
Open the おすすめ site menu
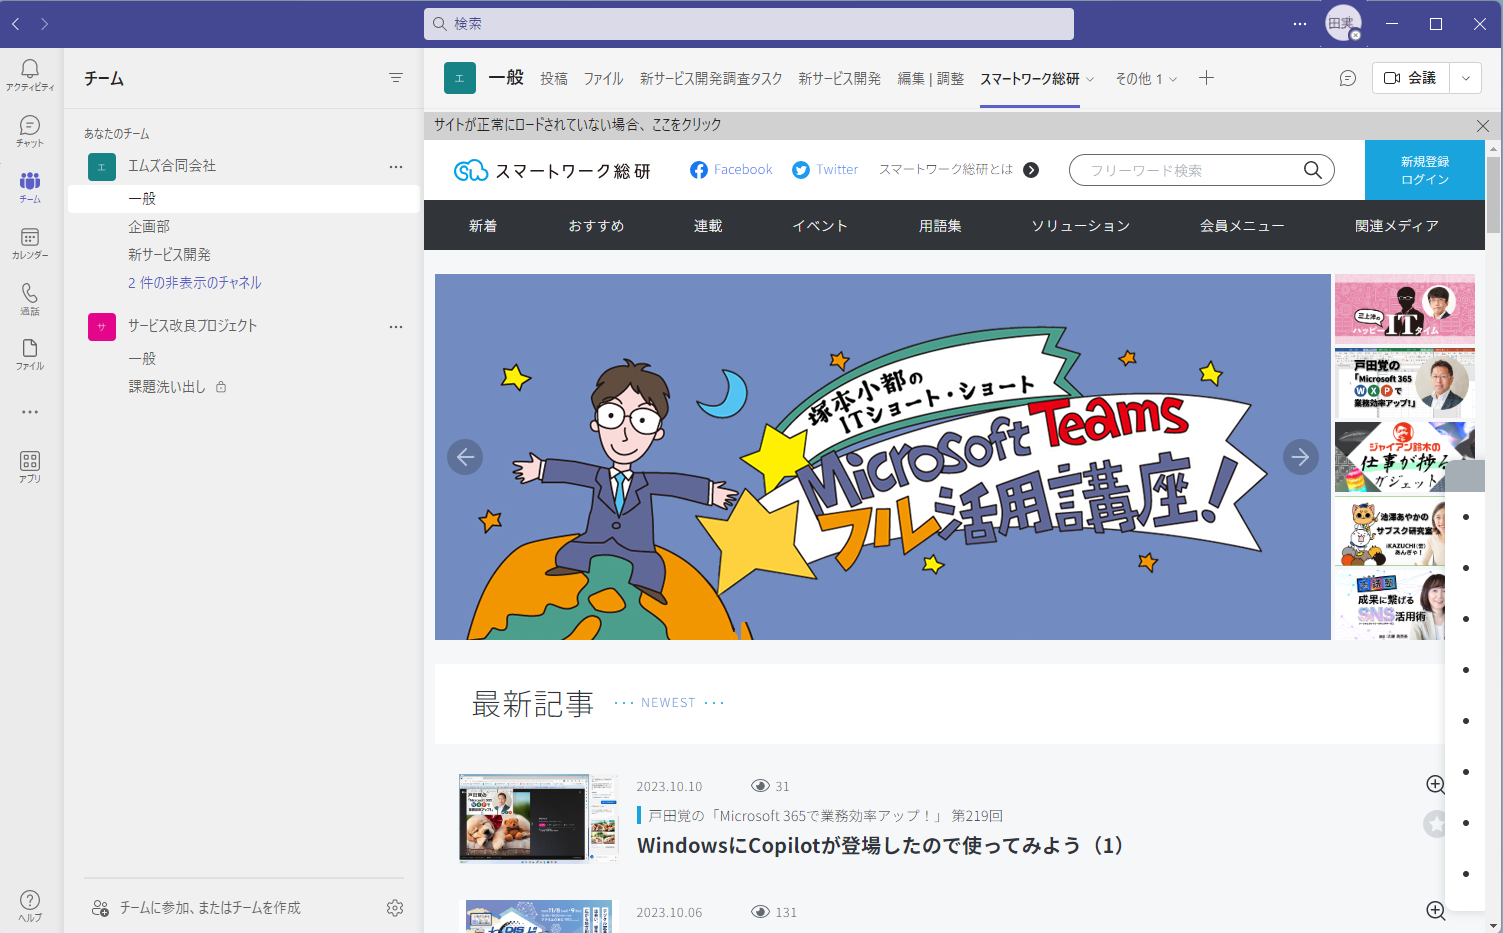pos(596,226)
